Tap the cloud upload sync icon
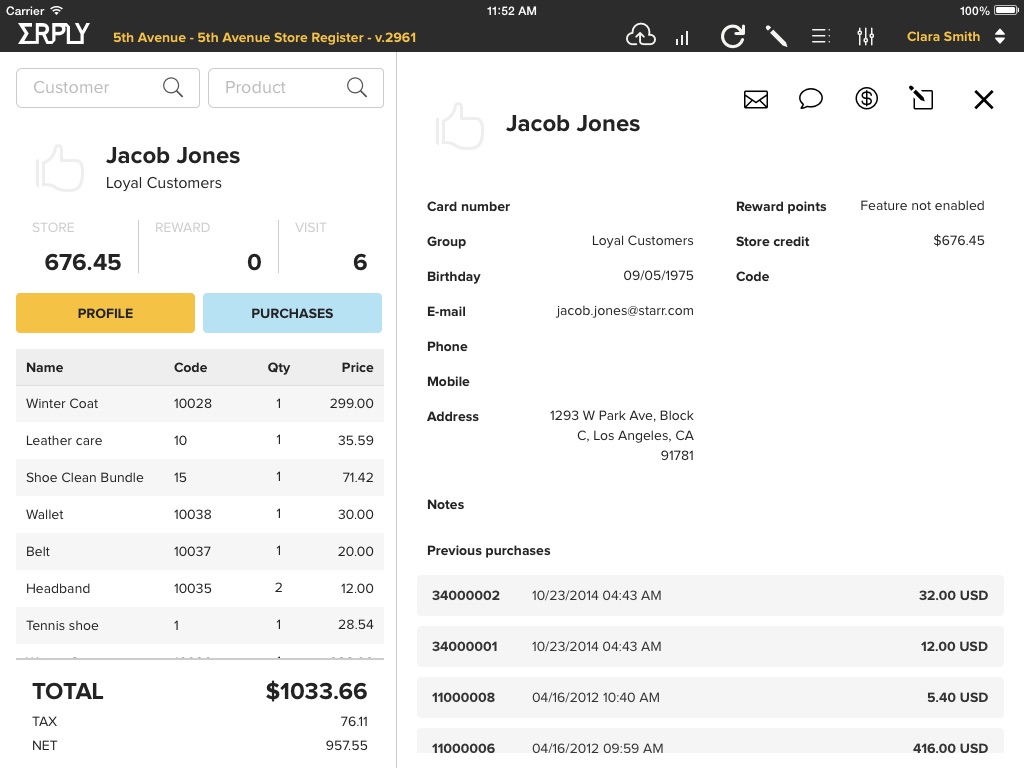This screenshot has width=1024, height=768. [640, 36]
